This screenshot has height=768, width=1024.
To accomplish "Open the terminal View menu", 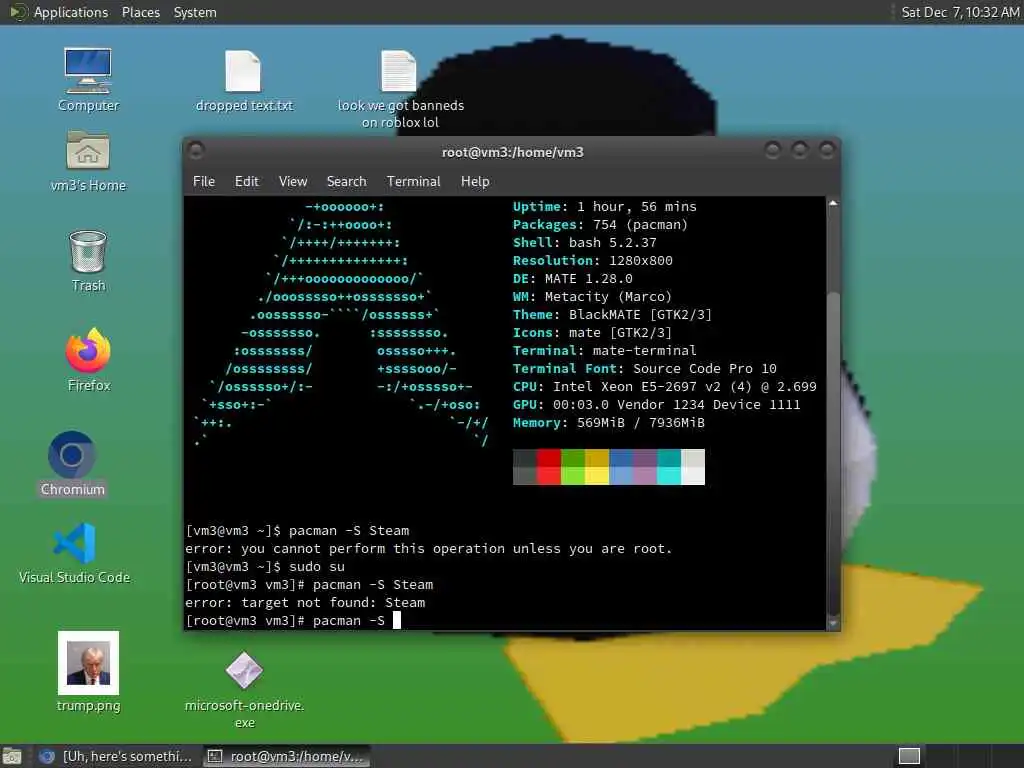I will click(293, 182).
